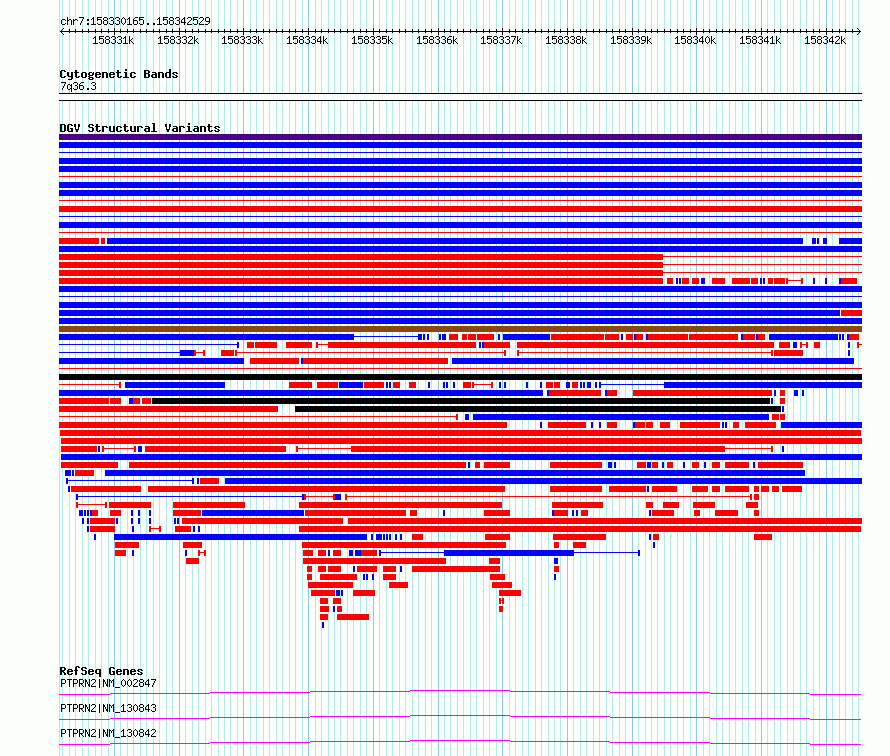The width and height of the screenshot is (890, 756).
Task: Select the magenta transcript line under PTPRN2|NM_130843
Action: pyautogui.click(x=460, y=717)
